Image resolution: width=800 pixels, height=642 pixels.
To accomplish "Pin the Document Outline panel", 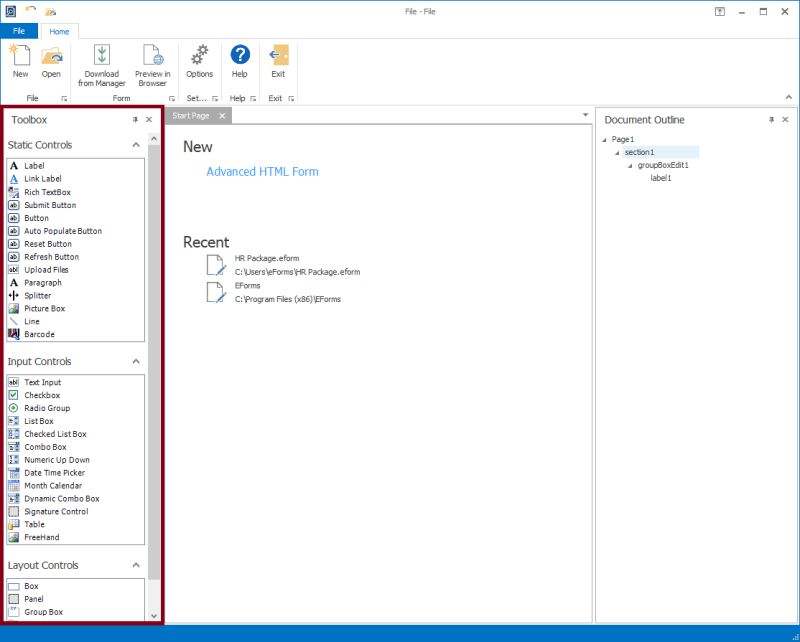I will pyautogui.click(x=771, y=119).
